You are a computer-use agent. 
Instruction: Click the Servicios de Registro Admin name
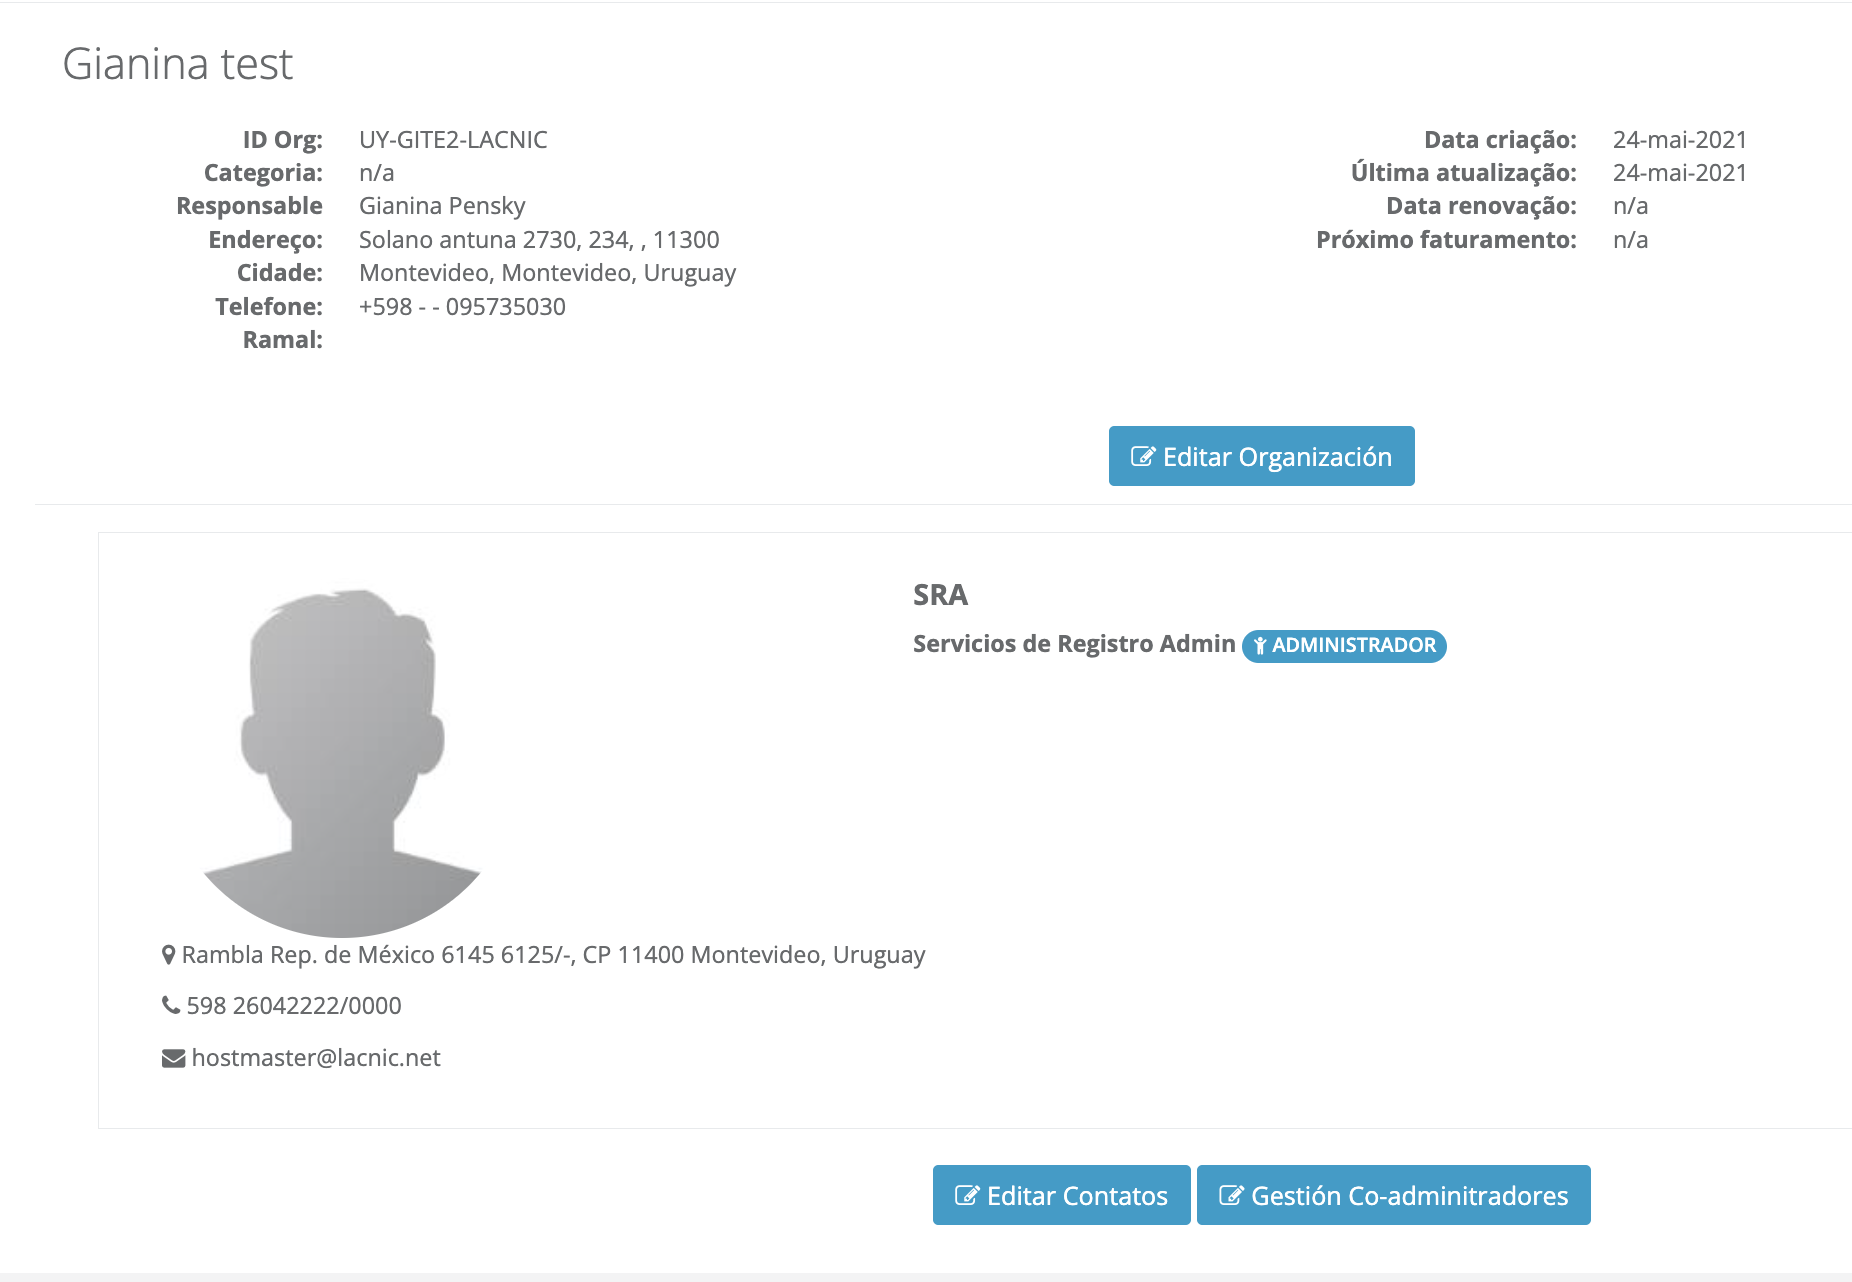(1074, 644)
